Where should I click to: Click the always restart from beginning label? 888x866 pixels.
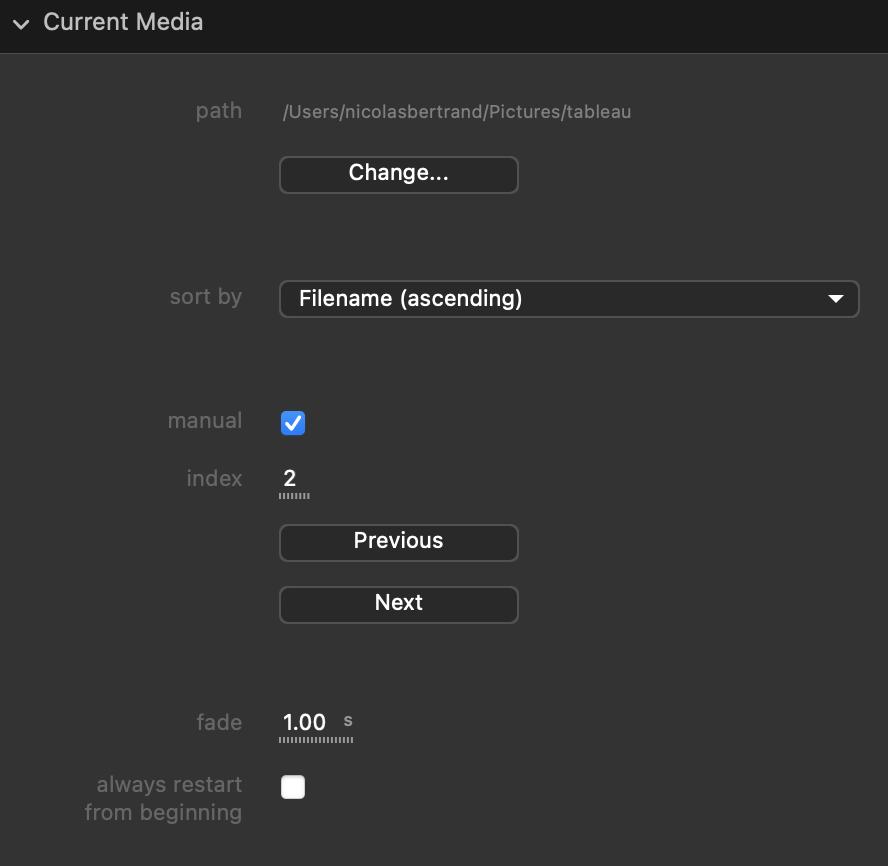coord(165,798)
